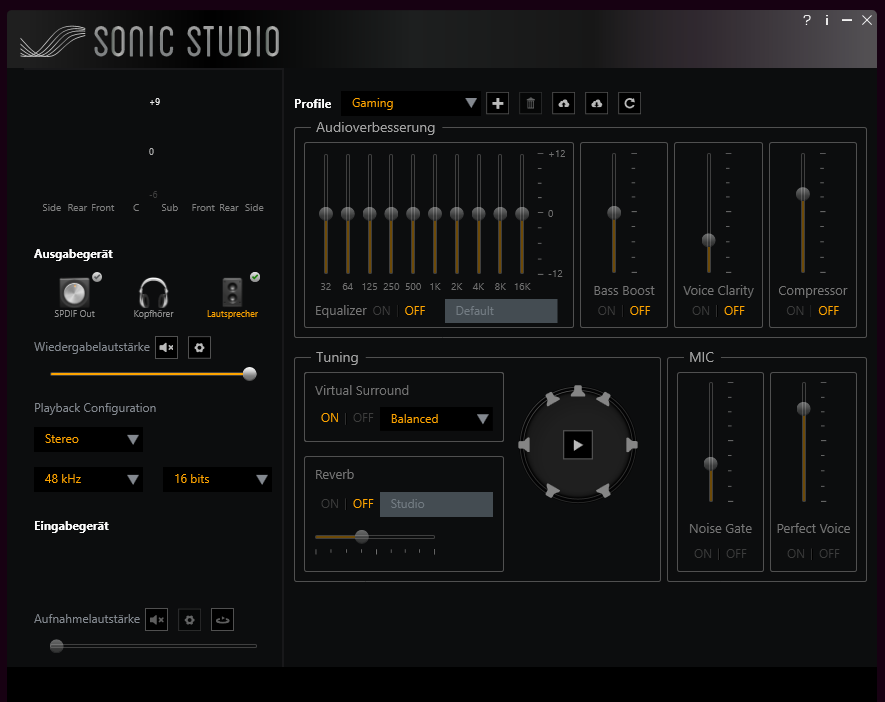Click the Noise Gate level slider

711,464
